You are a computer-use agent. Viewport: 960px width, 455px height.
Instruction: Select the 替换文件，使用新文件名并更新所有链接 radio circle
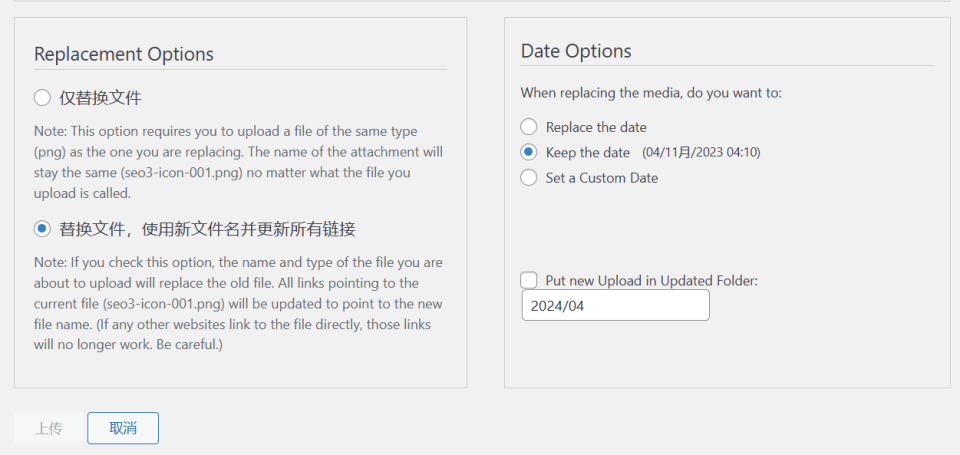42,229
